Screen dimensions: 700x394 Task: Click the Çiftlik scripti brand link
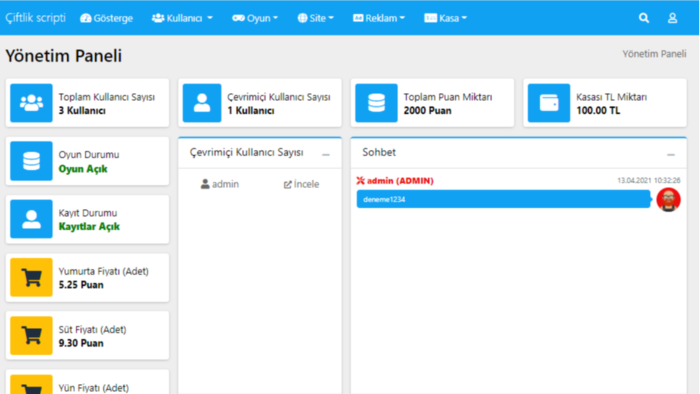coord(35,18)
